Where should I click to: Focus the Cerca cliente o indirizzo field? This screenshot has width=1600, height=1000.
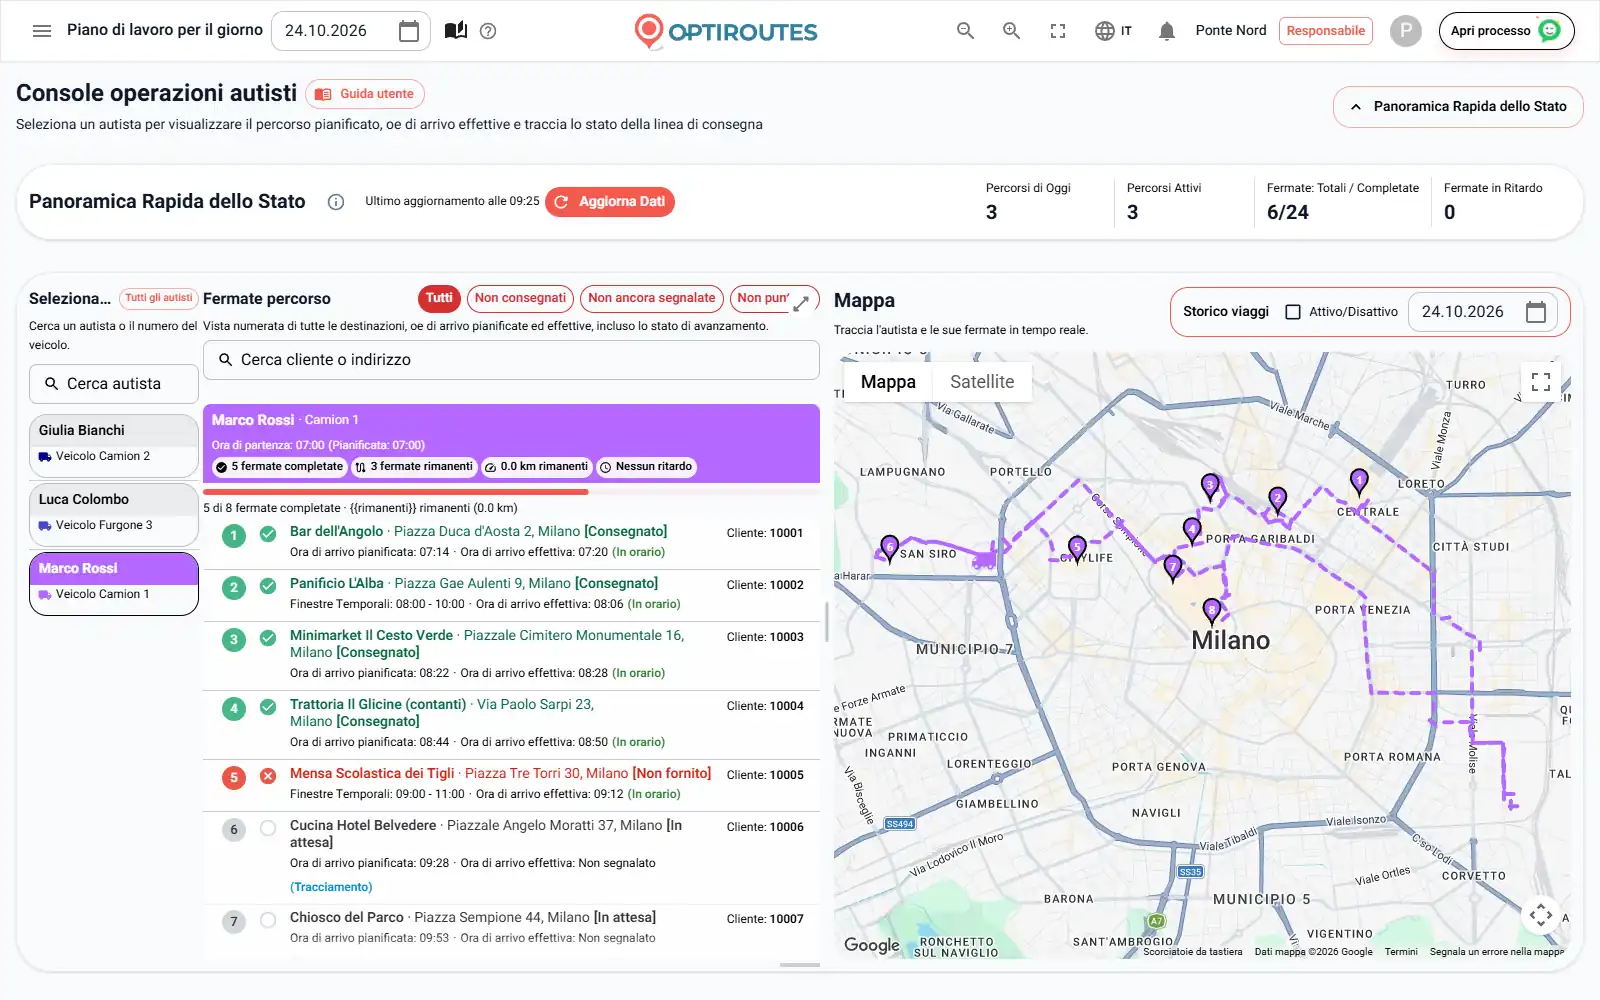(511, 360)
